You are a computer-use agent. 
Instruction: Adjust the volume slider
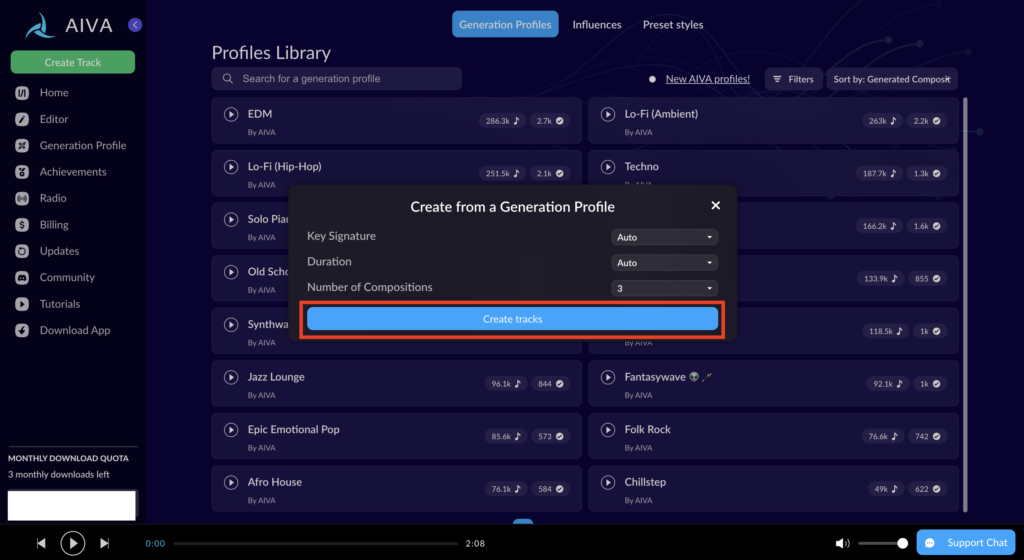[x=882, y=543]
